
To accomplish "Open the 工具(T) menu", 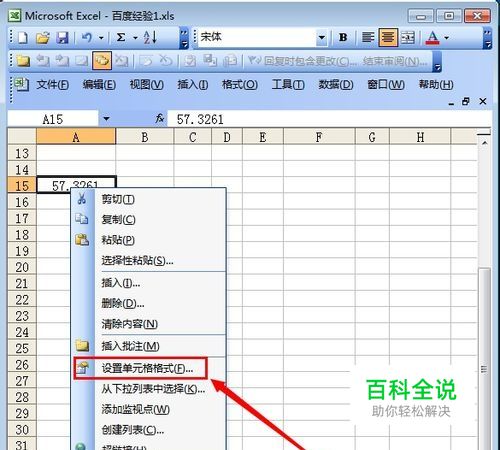I will pyautogui.click(x=288, y=85).
